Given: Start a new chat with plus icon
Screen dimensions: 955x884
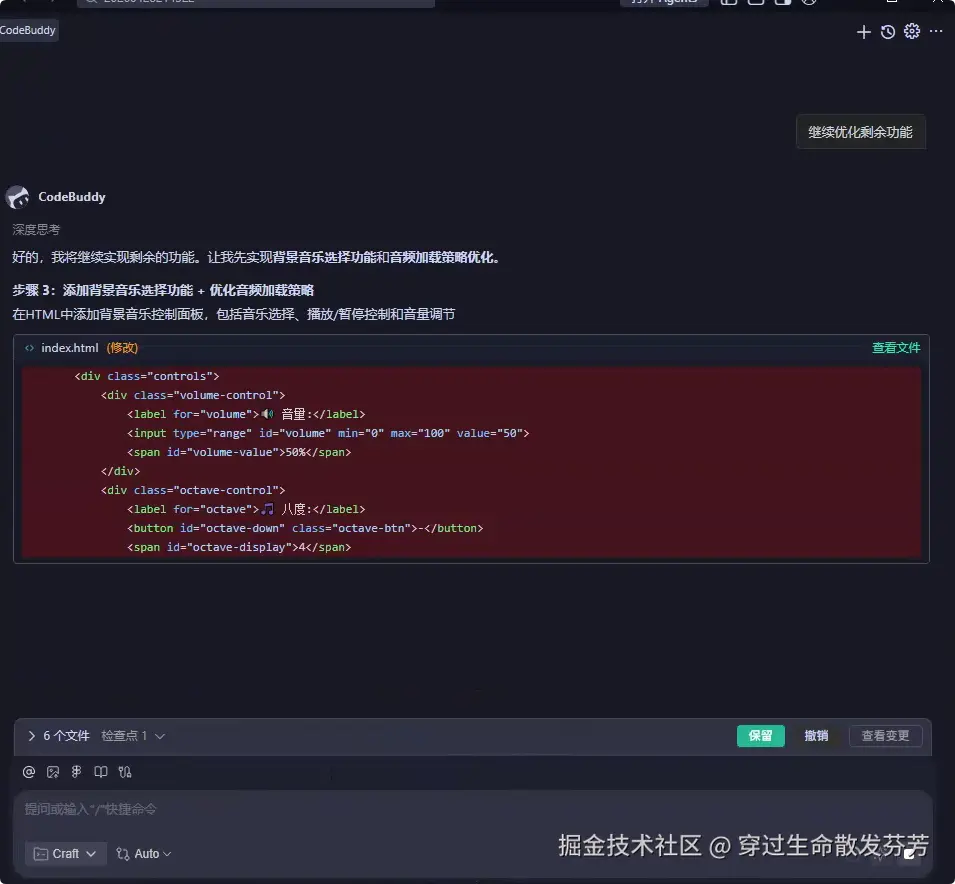Looking at the screenshot, I should (863, 32).
